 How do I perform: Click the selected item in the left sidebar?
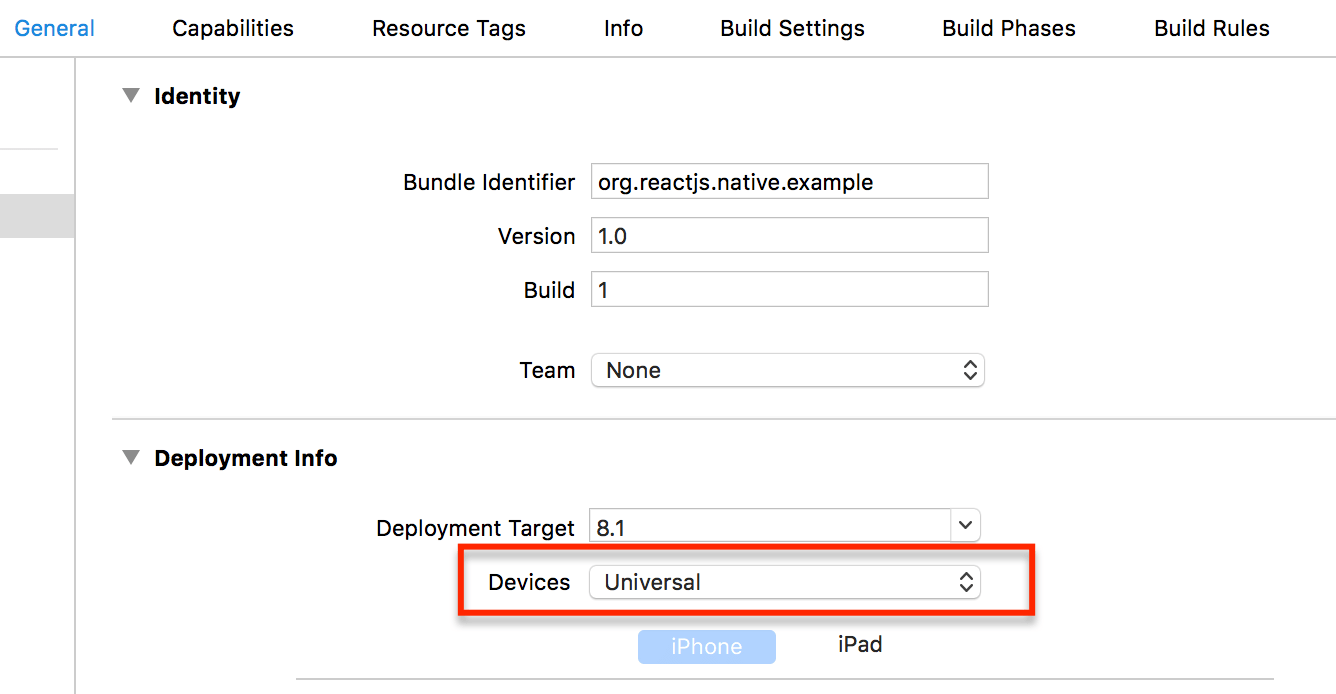point(37,215)
